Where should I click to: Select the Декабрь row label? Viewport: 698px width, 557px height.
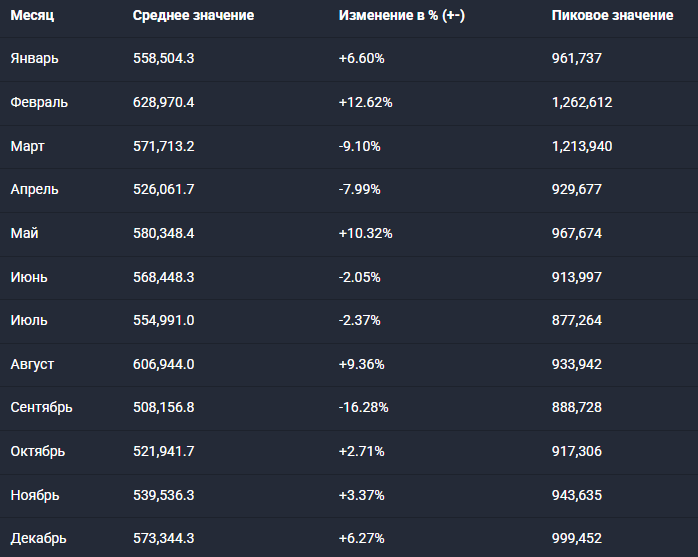39,538
